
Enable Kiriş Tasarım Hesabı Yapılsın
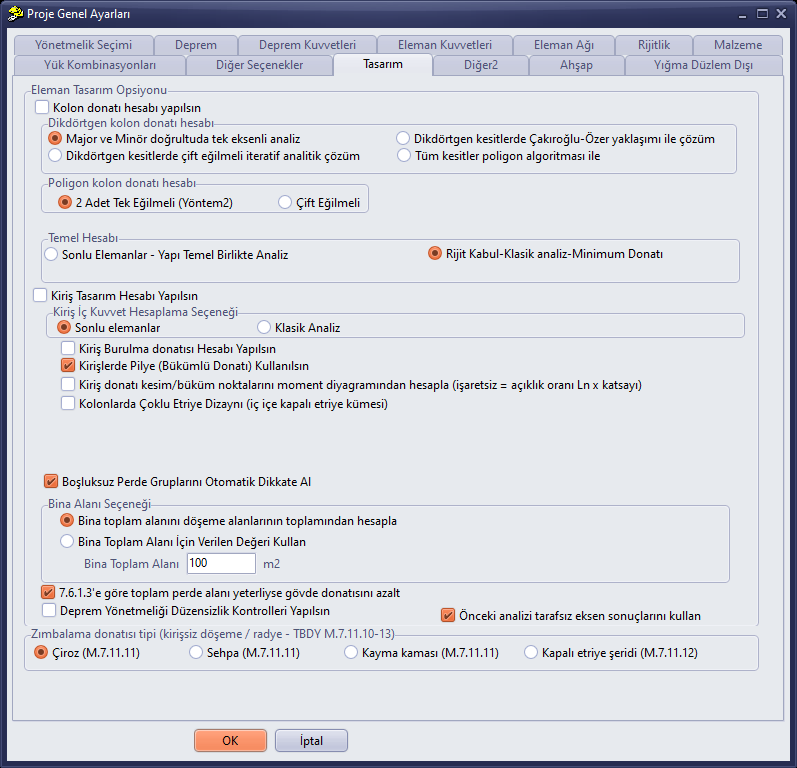click(40, 295)
